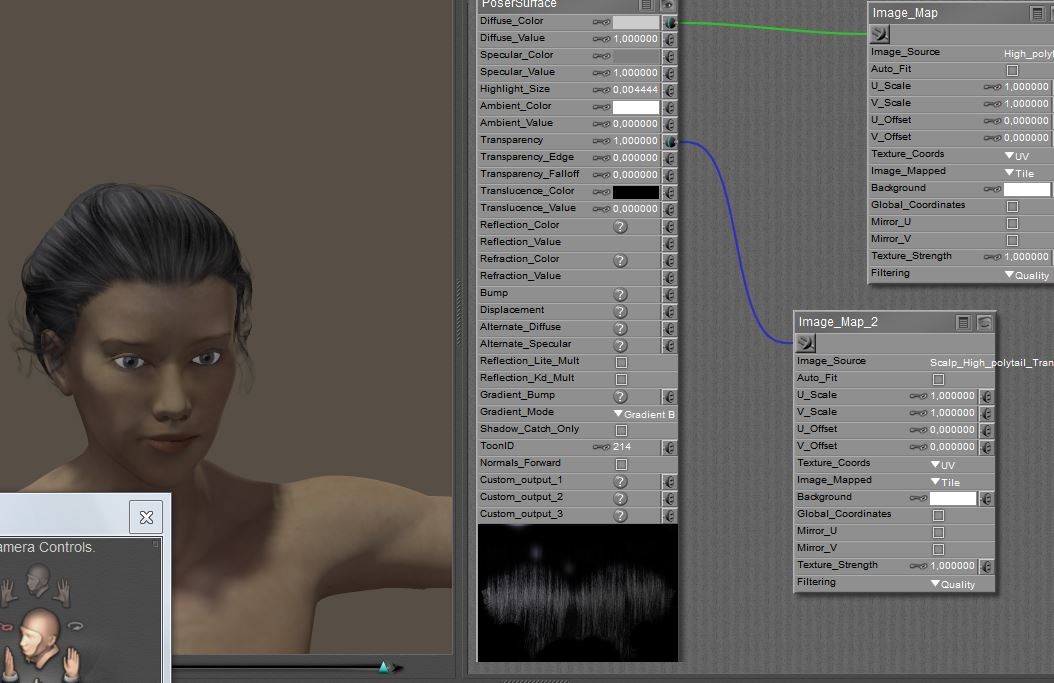
Task: Click the Displacement question mark icon
Action: [x=620, y=311]
